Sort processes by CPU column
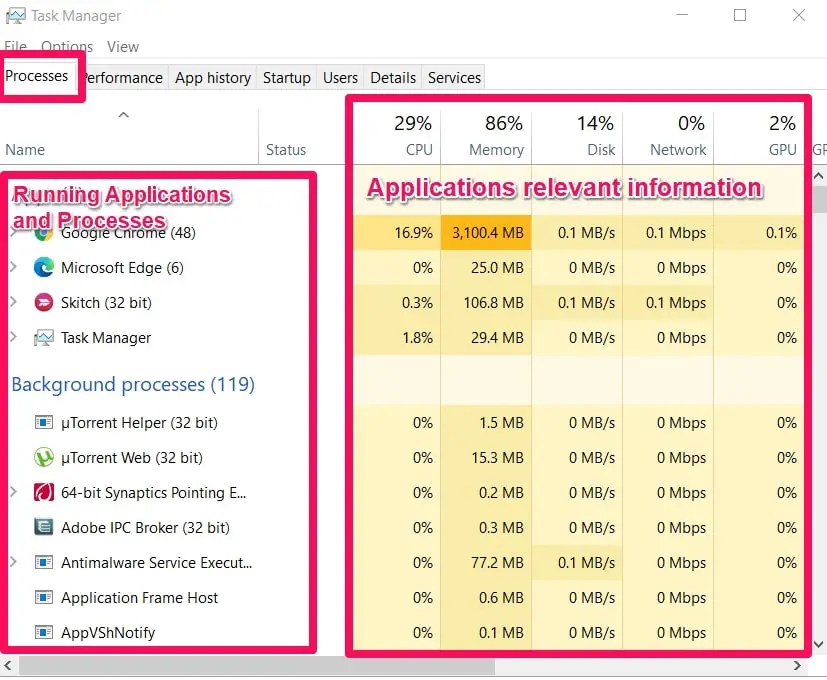Viewport: 827px width, 680px height. click(x=397, y=137)
